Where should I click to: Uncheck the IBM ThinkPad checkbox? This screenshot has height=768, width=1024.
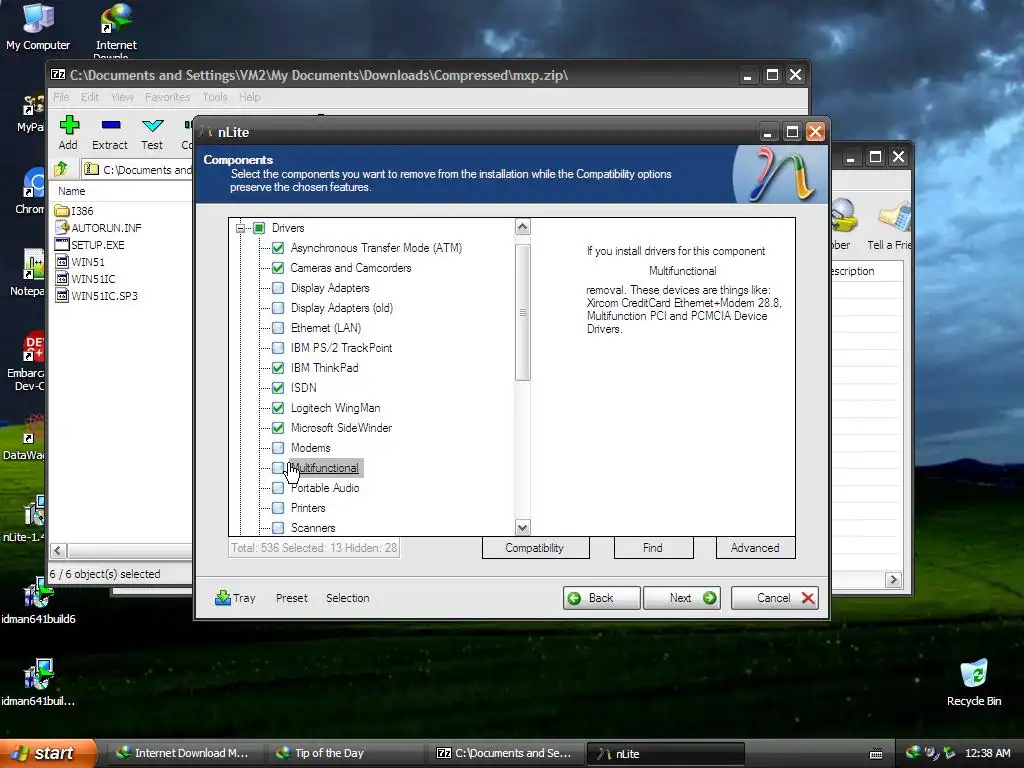[x=278, y=368]
